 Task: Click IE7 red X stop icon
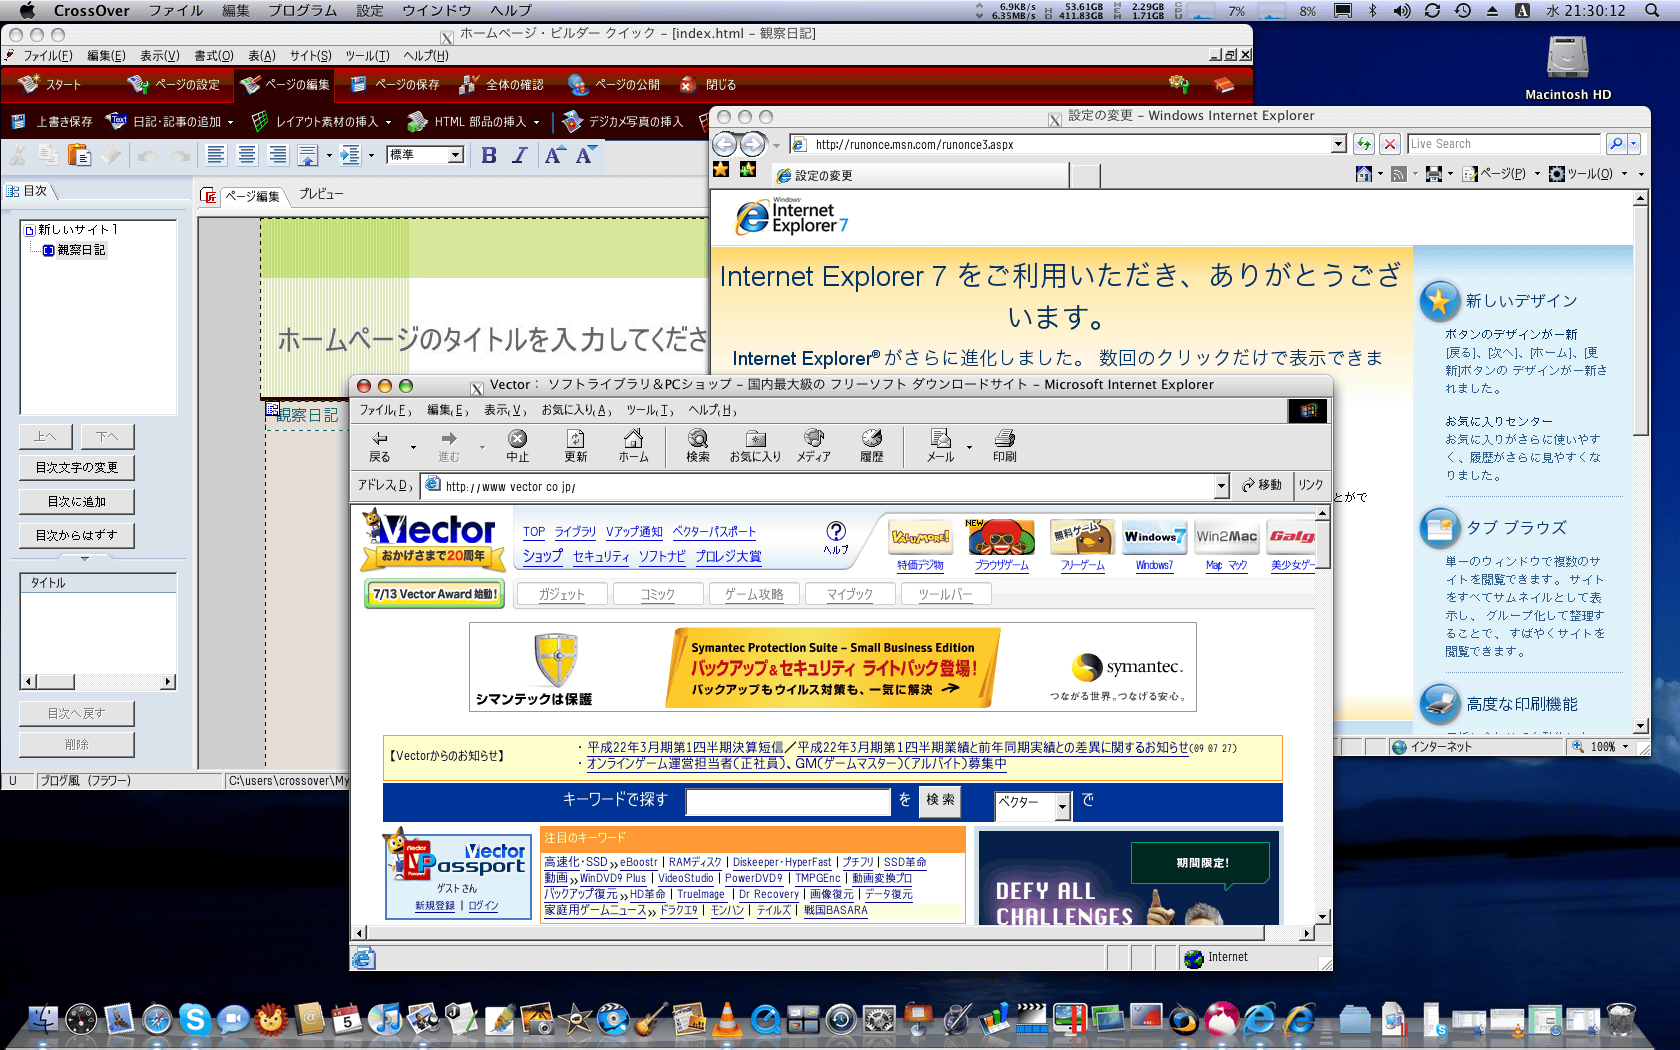point(1390,144)
